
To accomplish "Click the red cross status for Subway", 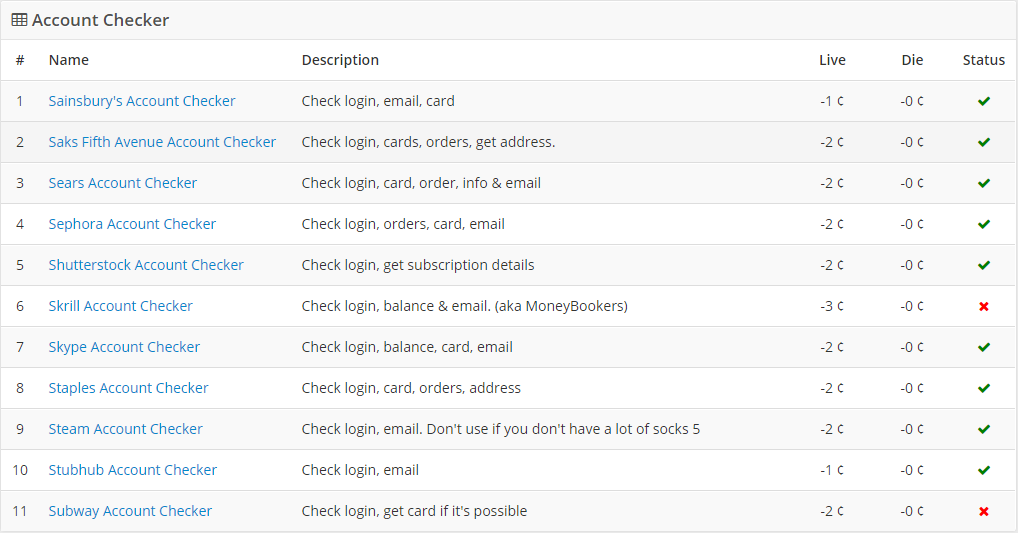I will click(984, 511).
